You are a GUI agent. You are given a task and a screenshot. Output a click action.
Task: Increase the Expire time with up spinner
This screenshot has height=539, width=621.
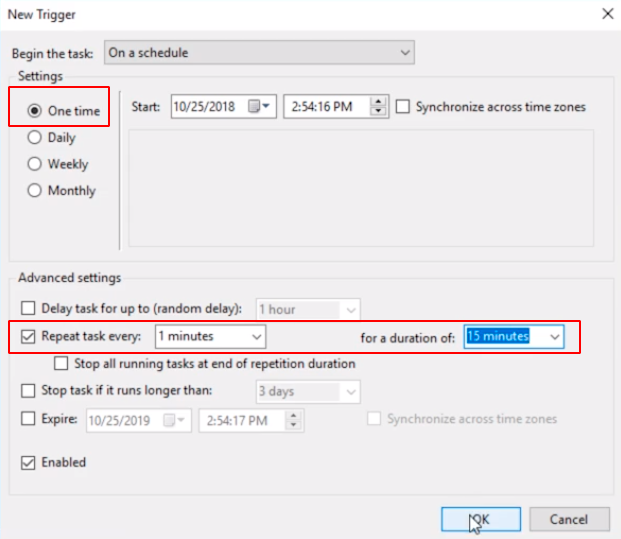(x=293, y=415)
